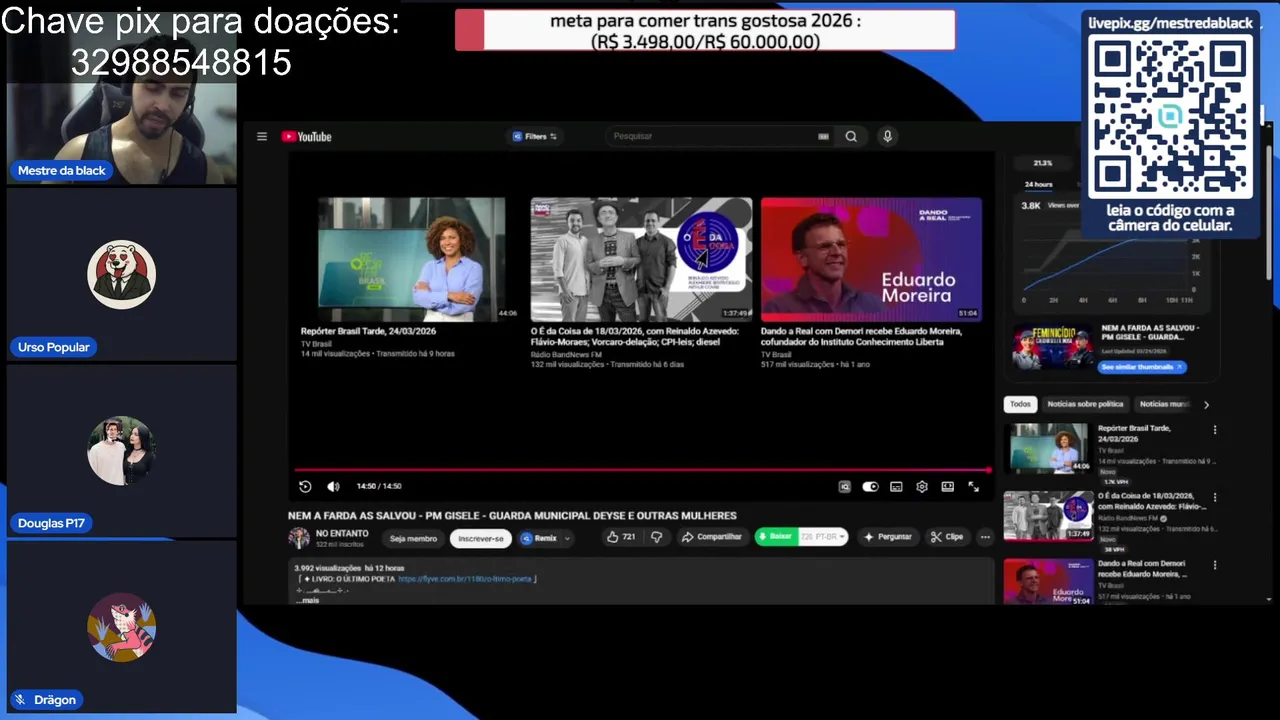
Task: Select the Todos filter chip
Action: tap(1020, 404)
